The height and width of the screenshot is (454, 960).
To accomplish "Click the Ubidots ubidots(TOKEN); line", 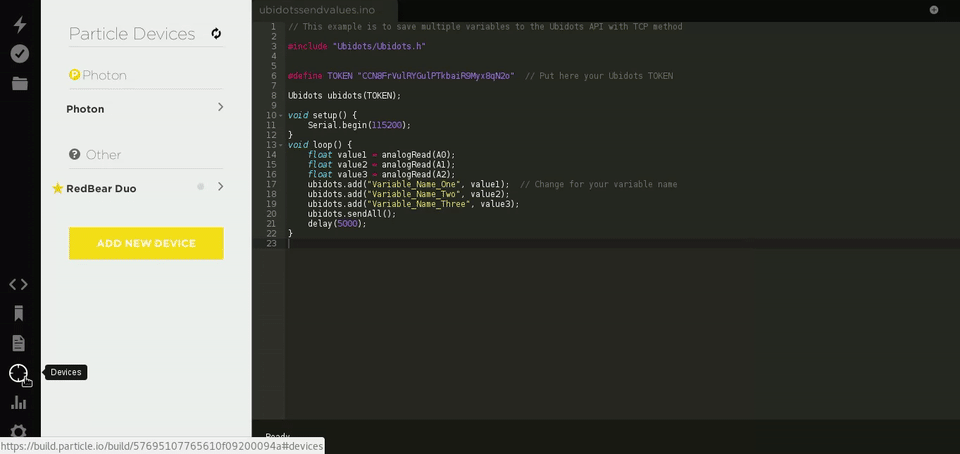I will pos(344,95).
